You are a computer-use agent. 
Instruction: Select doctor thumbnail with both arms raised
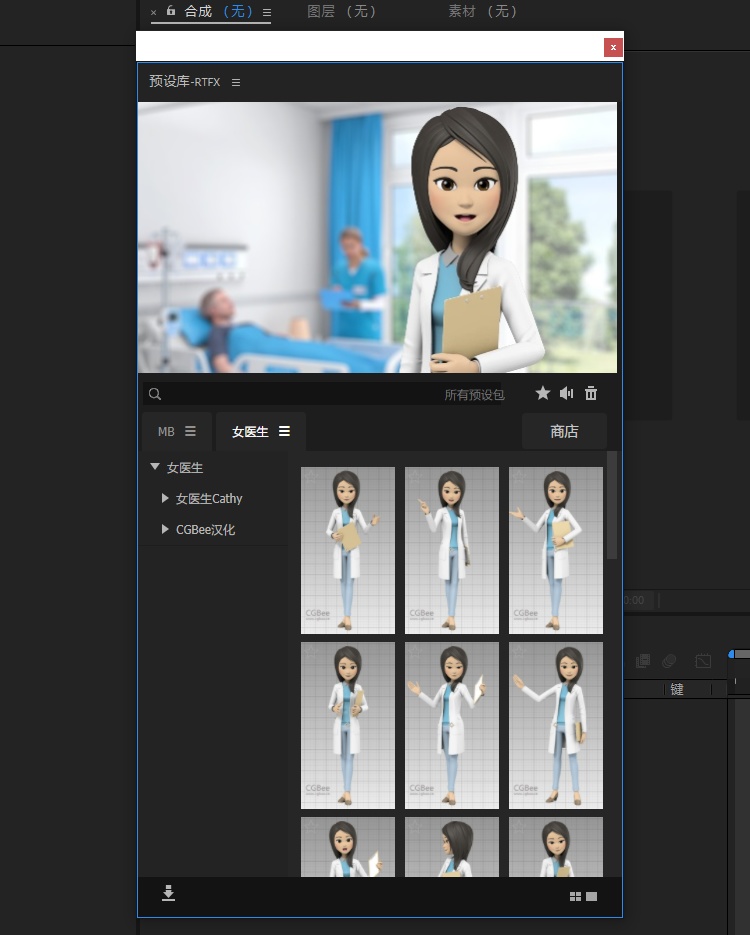pos(451,726)
